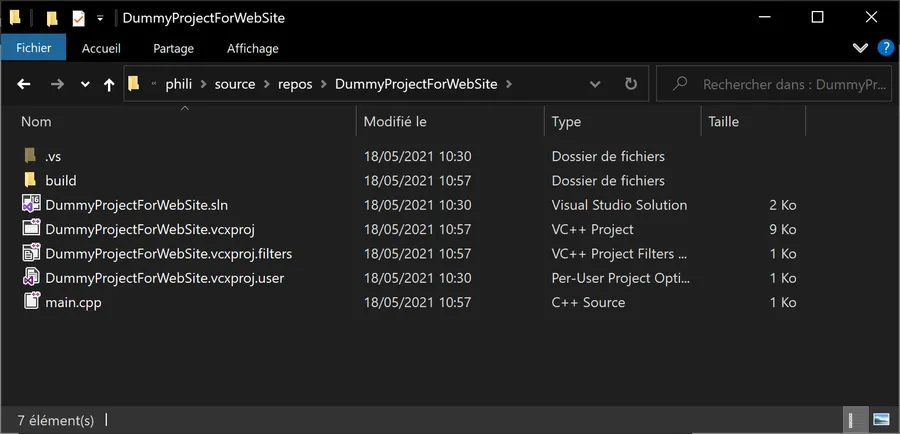Select the main.cpp source file icon
The height and width of the screenshot is (434, 900).
coord(31,301)
